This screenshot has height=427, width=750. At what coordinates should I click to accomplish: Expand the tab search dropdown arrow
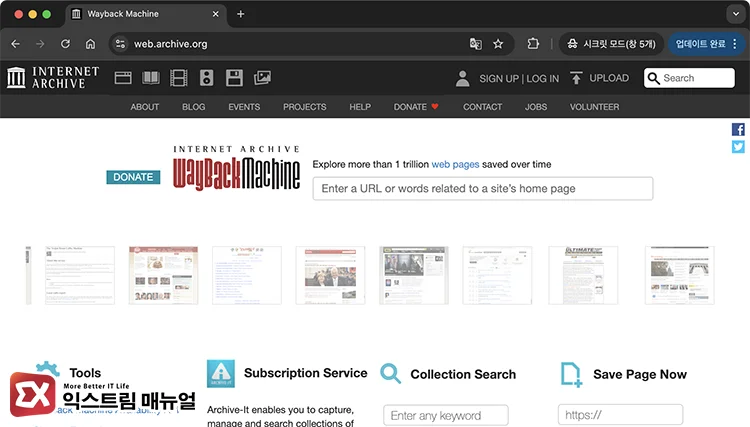pos(736,14)
